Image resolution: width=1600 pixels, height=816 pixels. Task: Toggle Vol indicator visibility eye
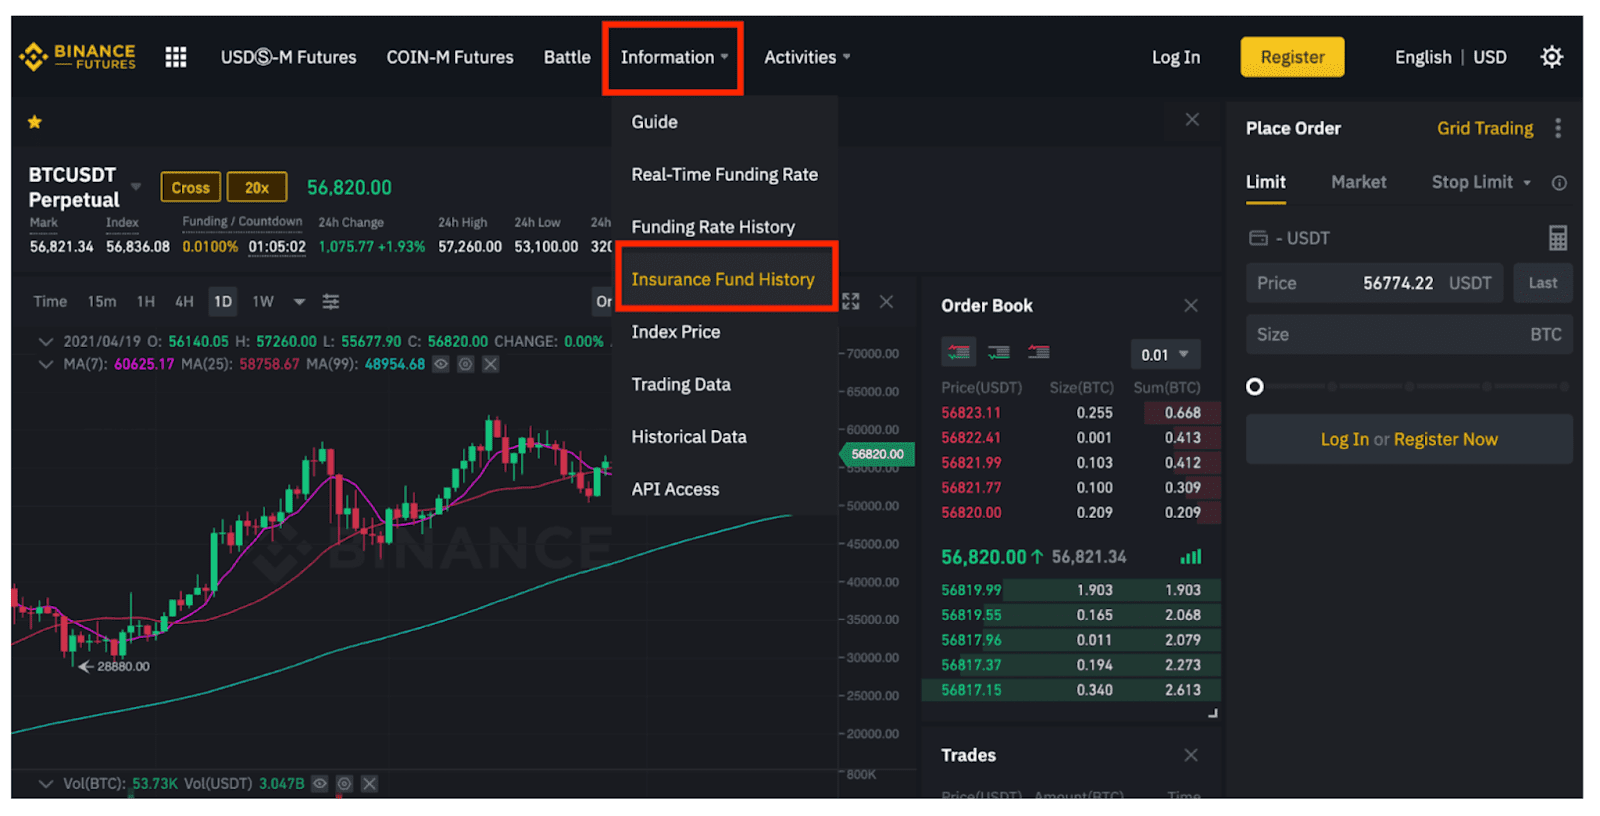[x=319, y=783]
